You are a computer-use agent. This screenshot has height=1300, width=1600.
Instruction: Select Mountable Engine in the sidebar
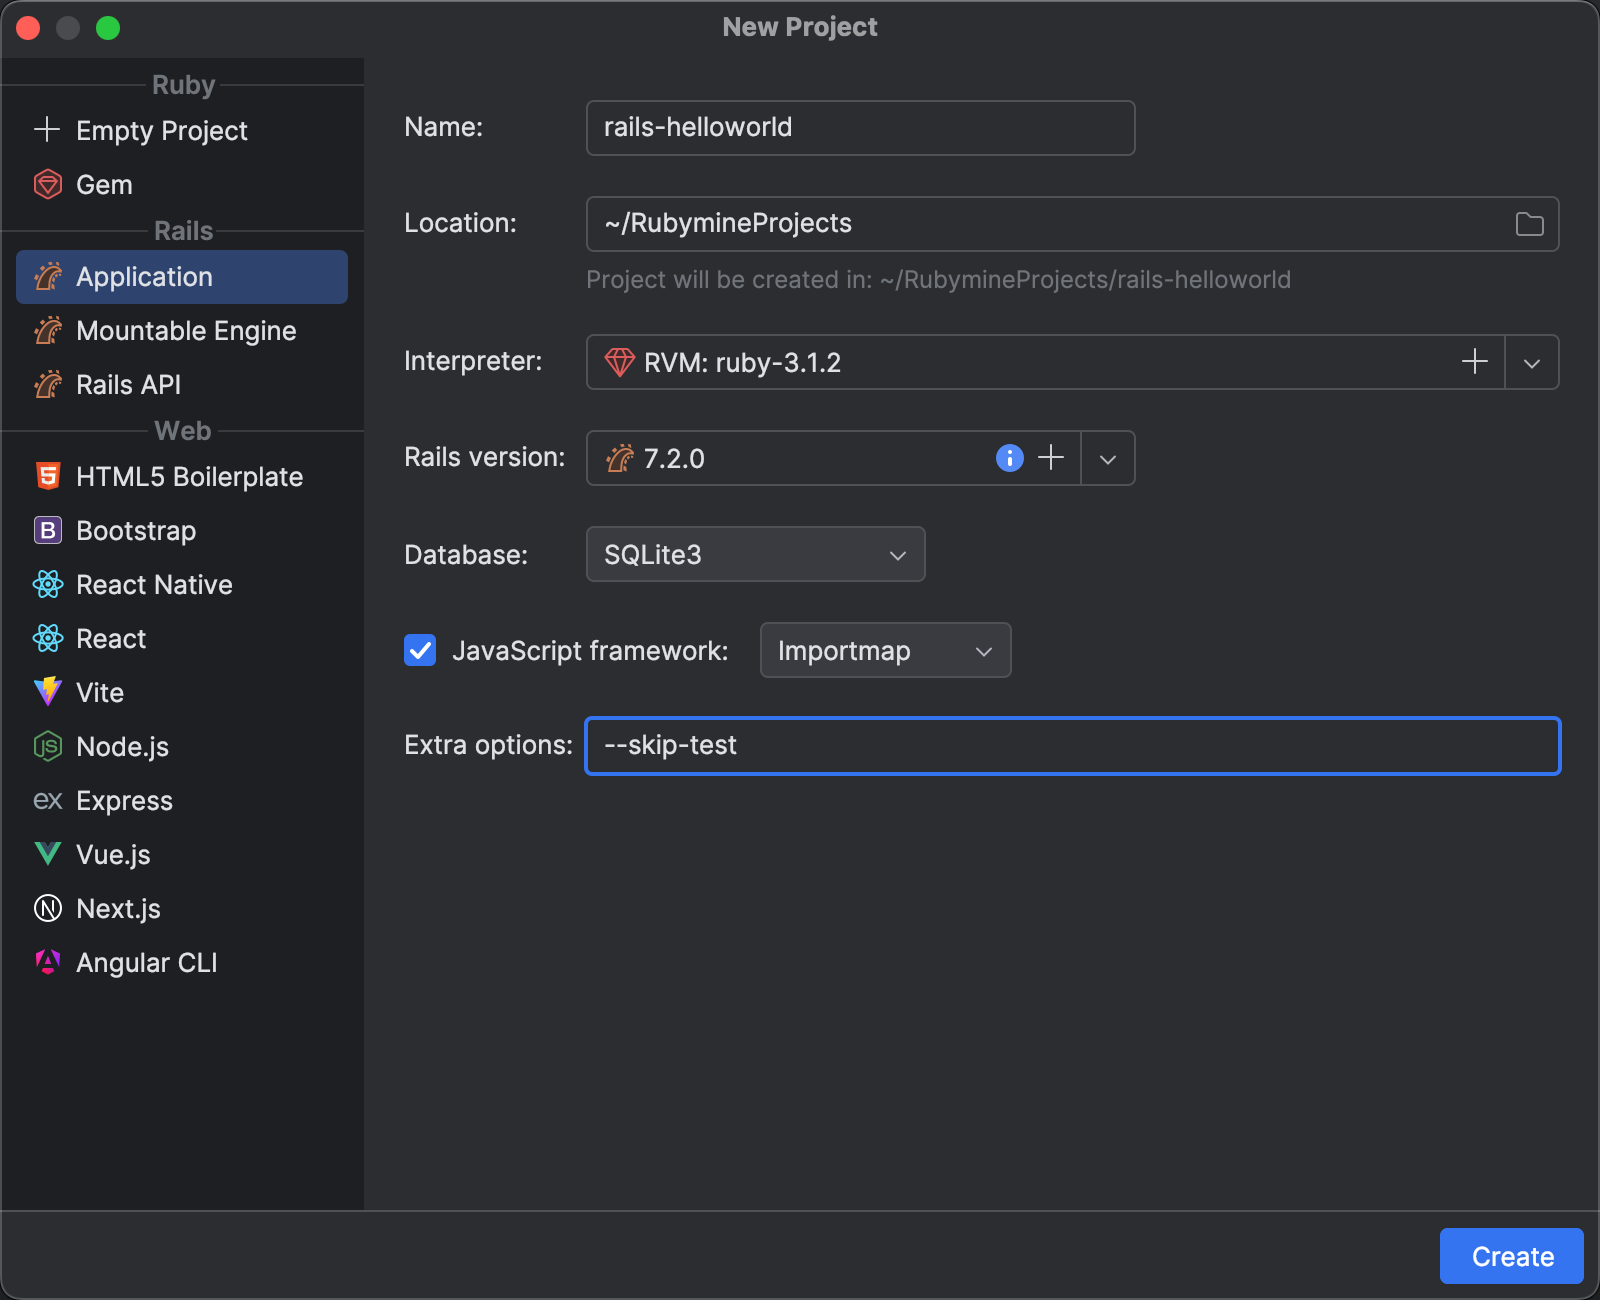186,331
